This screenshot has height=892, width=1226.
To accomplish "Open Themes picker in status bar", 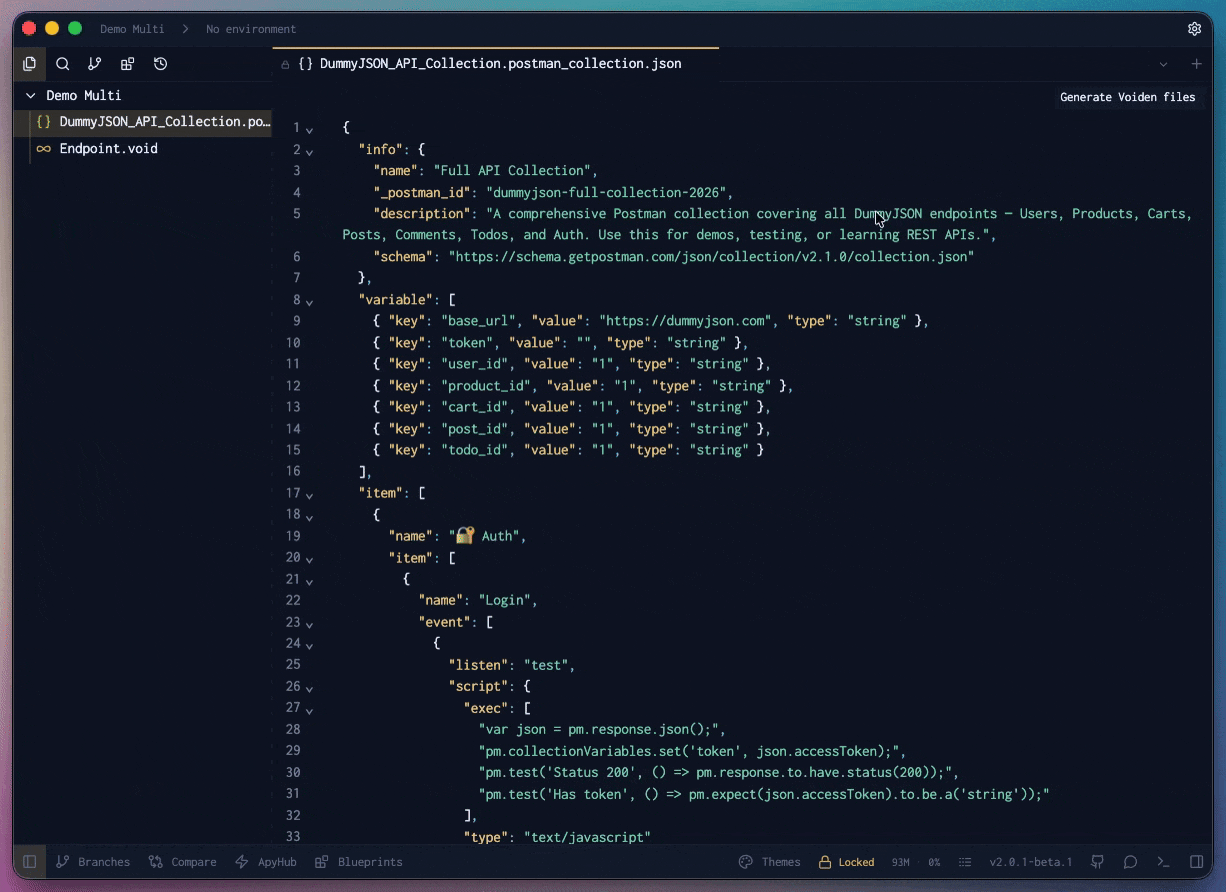I will 770,862.
